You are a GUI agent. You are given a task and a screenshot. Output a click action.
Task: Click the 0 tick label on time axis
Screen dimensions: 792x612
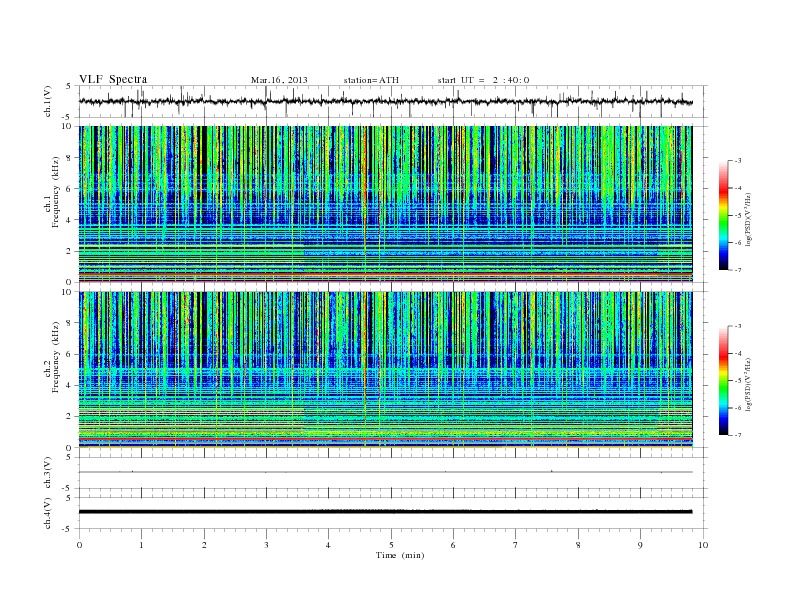click(79, 545)
